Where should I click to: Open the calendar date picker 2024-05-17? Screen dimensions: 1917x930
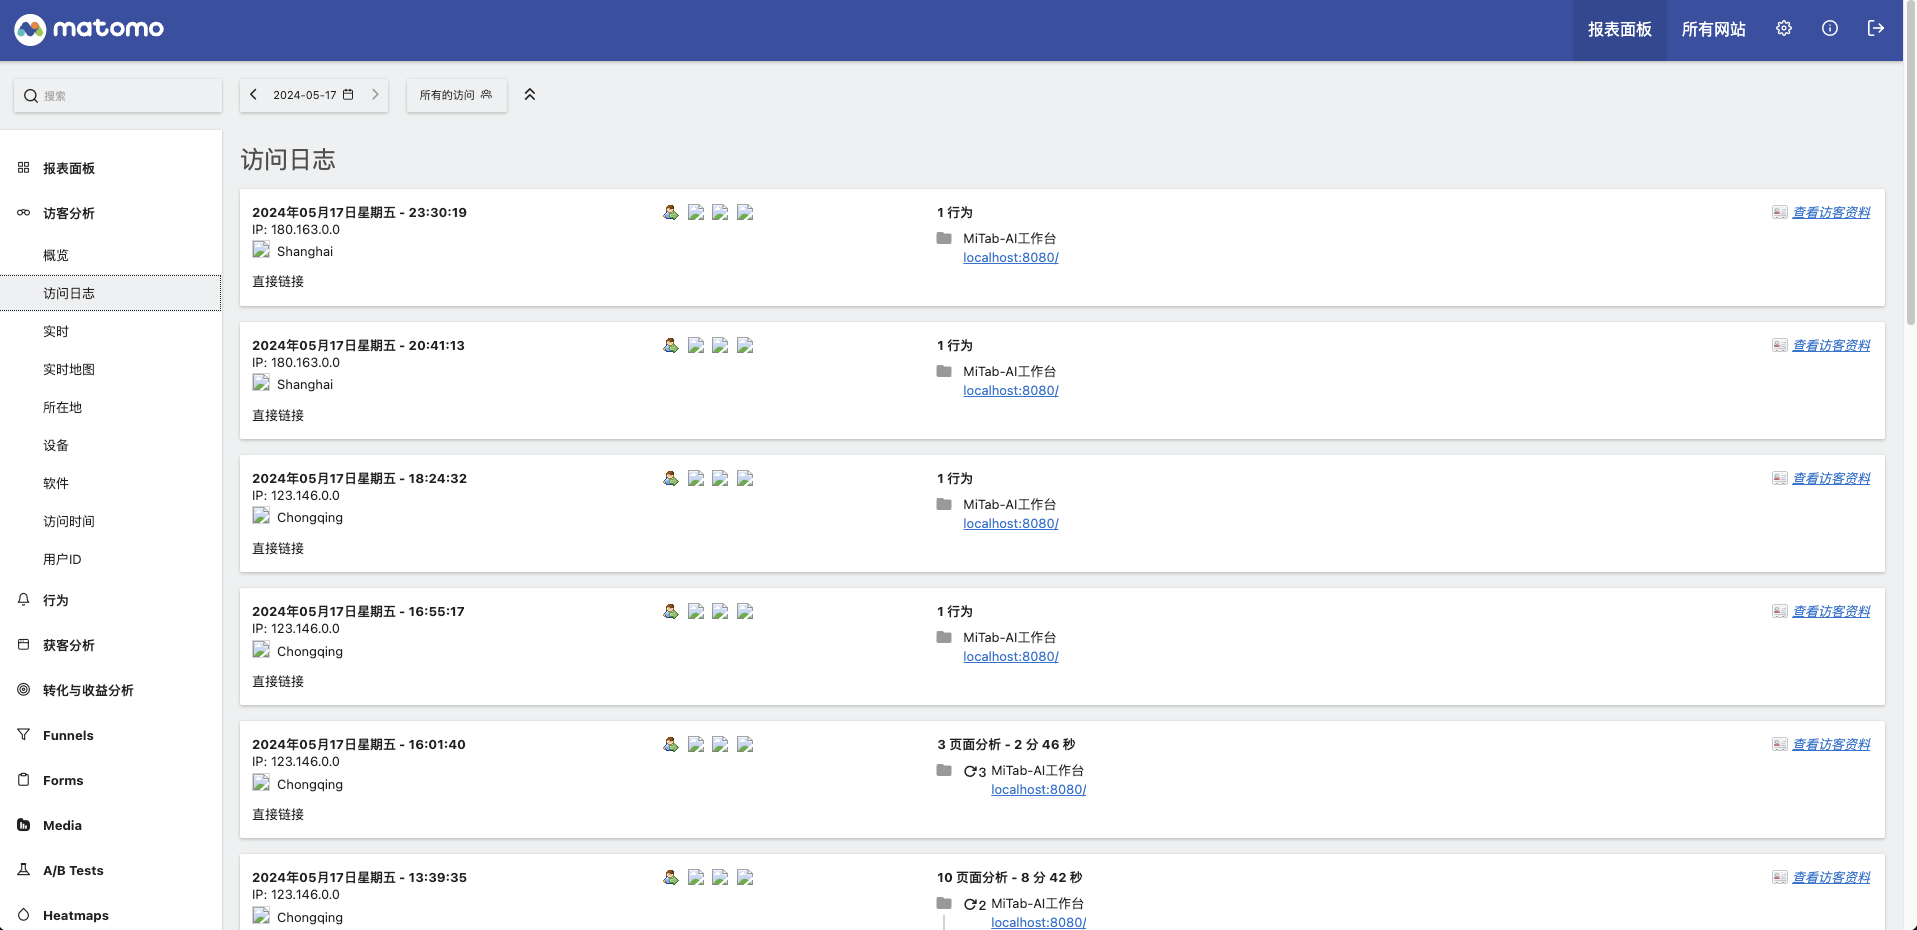314,95
